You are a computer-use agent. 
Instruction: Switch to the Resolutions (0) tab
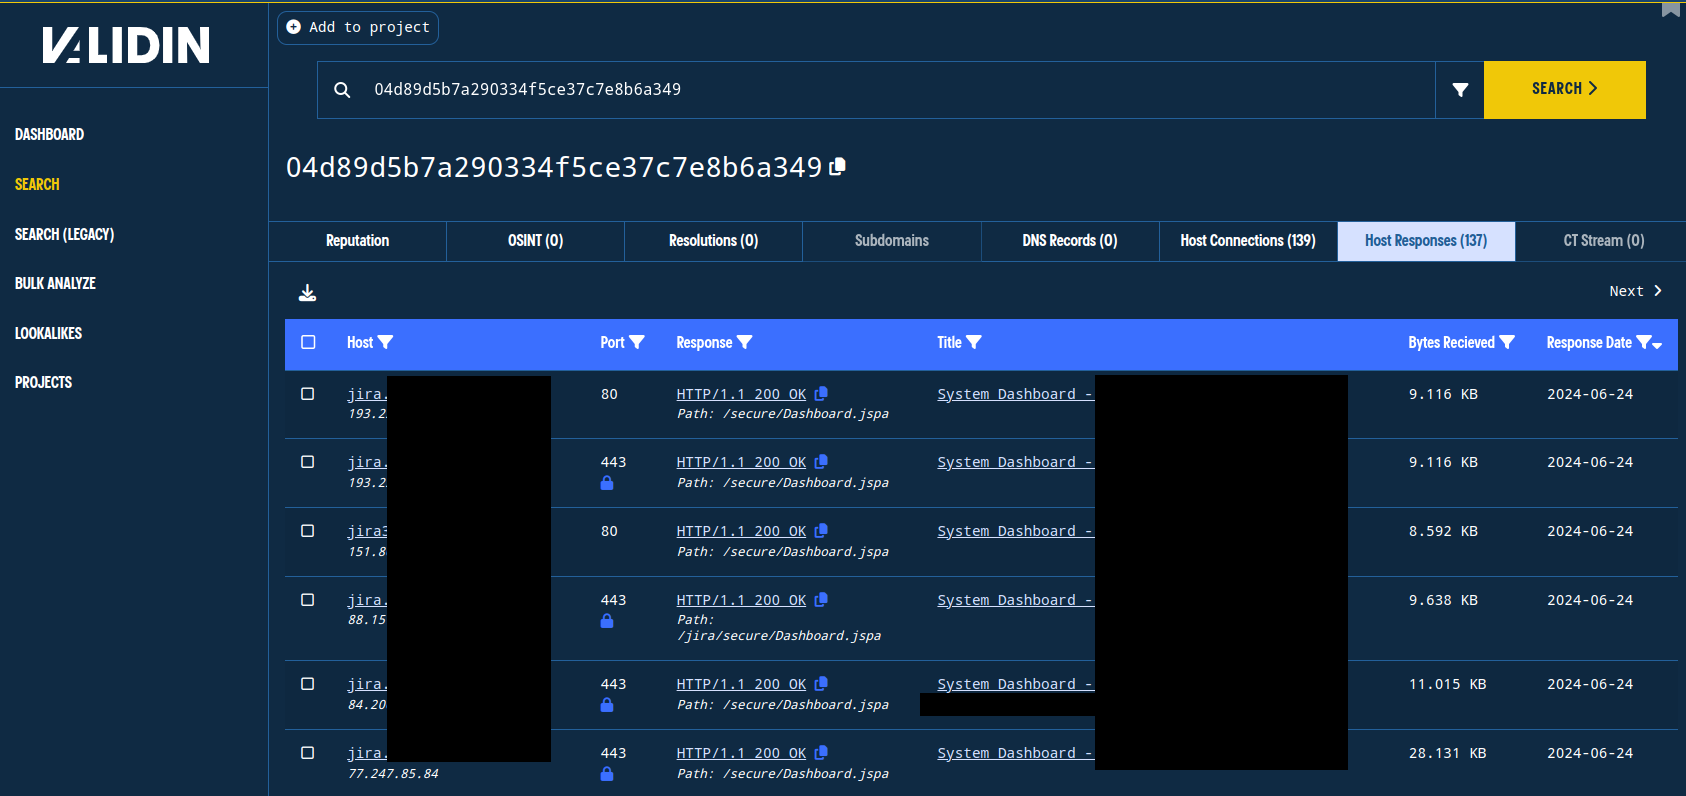[x=714, y=241]
